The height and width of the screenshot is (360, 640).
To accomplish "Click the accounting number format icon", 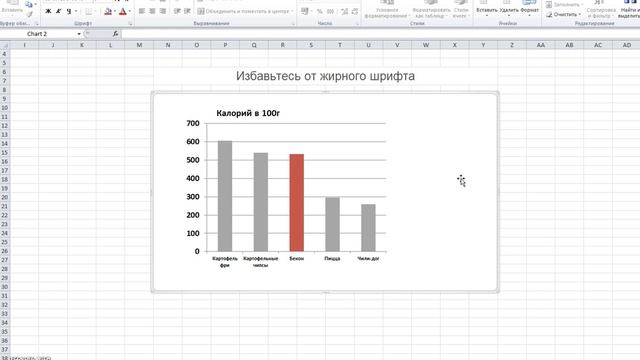I will 305,11.
